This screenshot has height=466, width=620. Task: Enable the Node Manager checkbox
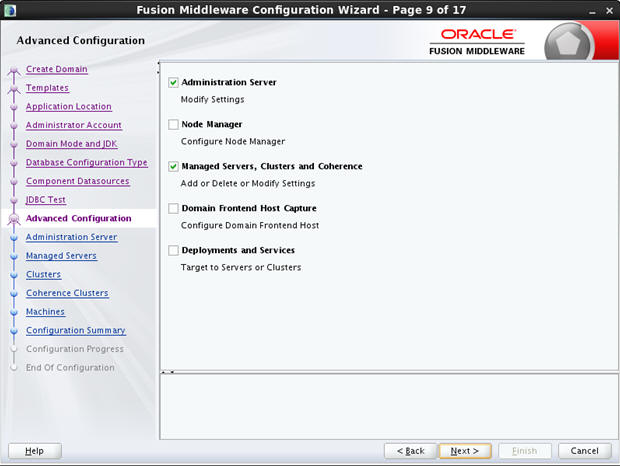173,125
